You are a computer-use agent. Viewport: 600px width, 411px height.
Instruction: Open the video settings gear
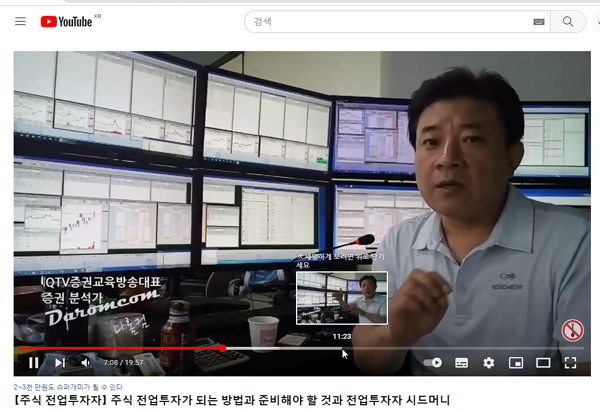click(489, 362)
